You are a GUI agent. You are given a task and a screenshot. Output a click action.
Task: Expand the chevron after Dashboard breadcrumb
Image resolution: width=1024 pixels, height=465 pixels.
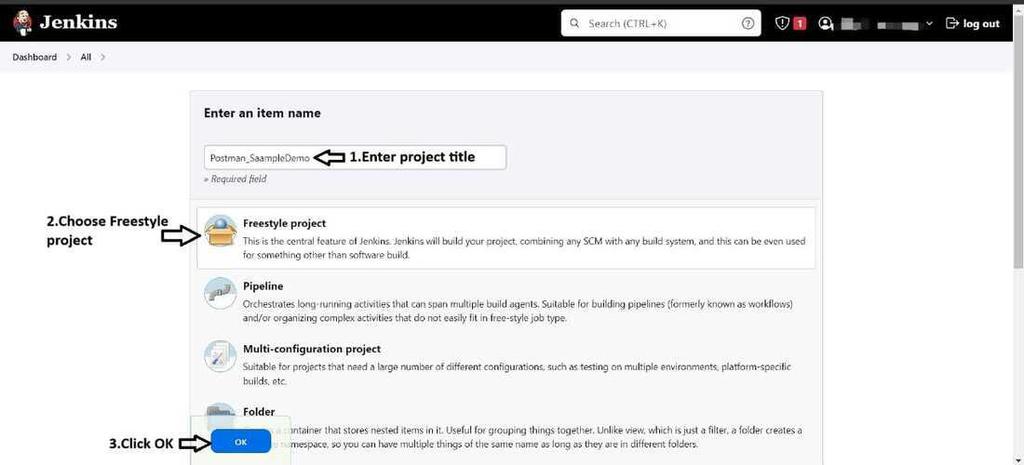pos(68,57)
